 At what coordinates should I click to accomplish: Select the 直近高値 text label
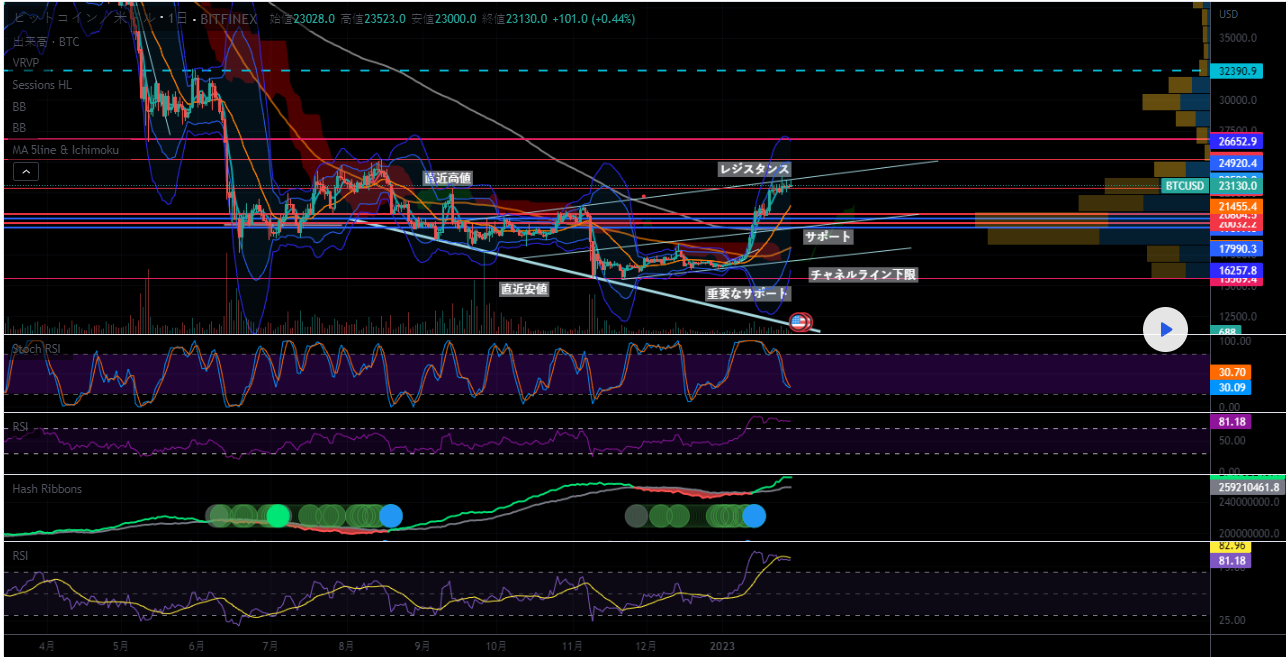447,178
